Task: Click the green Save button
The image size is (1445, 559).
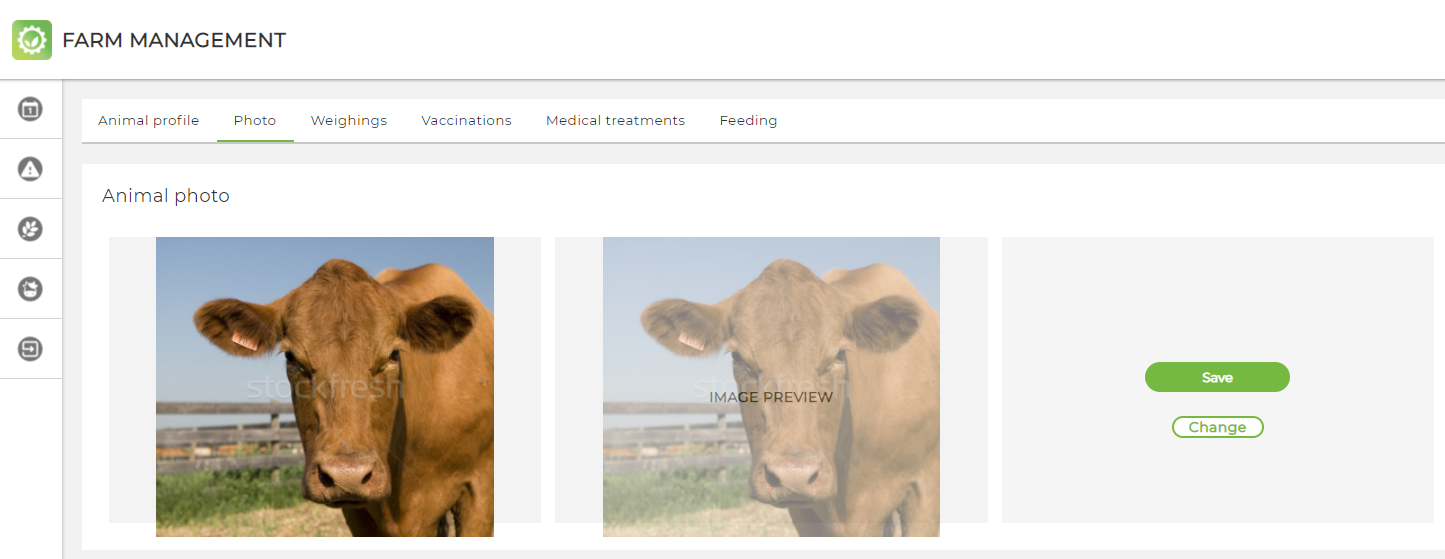Action: point(1217,377)
